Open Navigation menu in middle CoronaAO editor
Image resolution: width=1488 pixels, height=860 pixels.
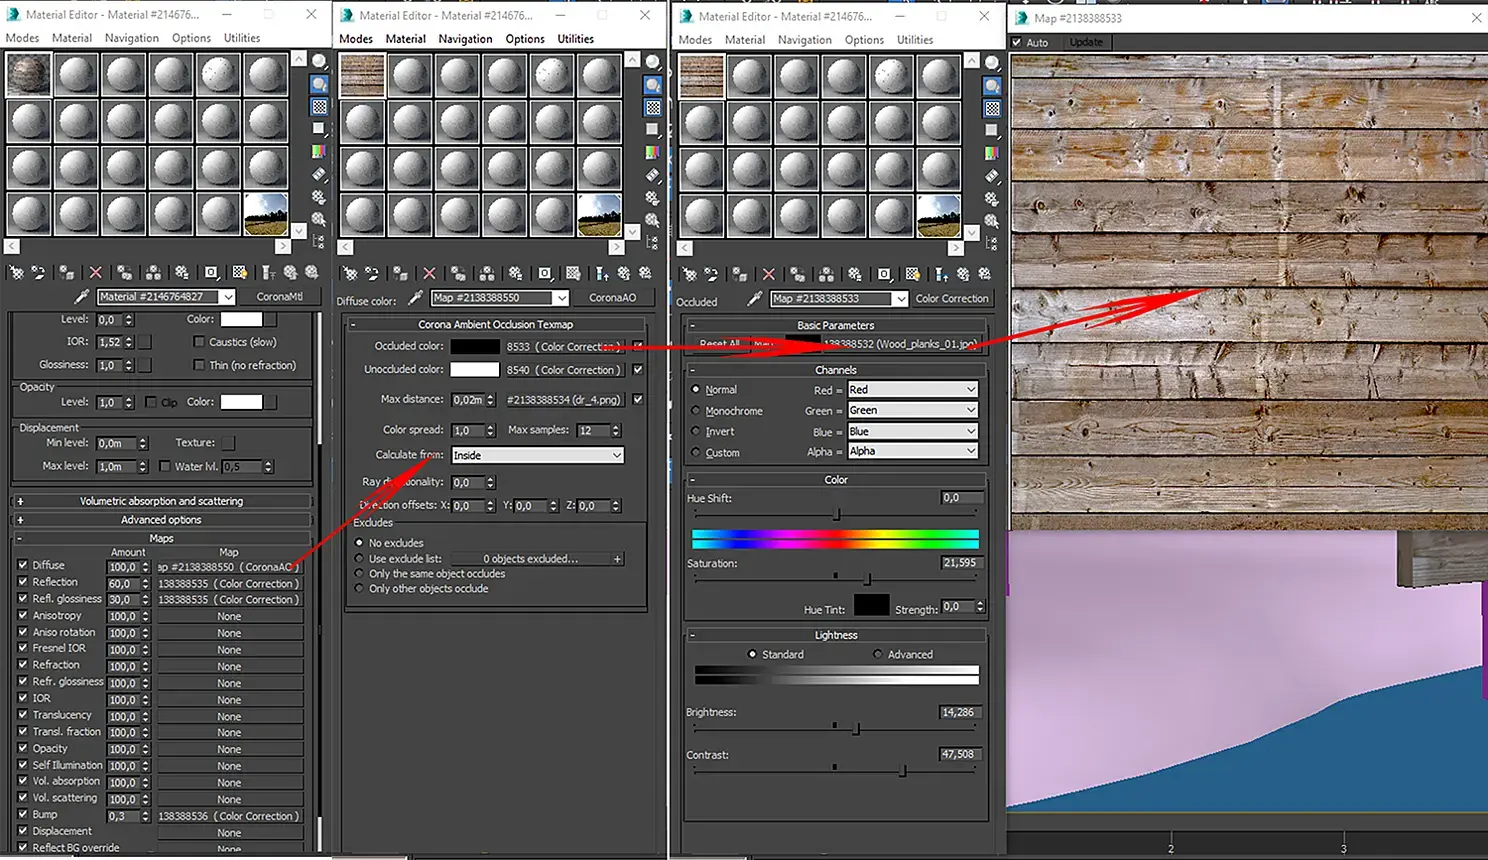pos(465,39)
